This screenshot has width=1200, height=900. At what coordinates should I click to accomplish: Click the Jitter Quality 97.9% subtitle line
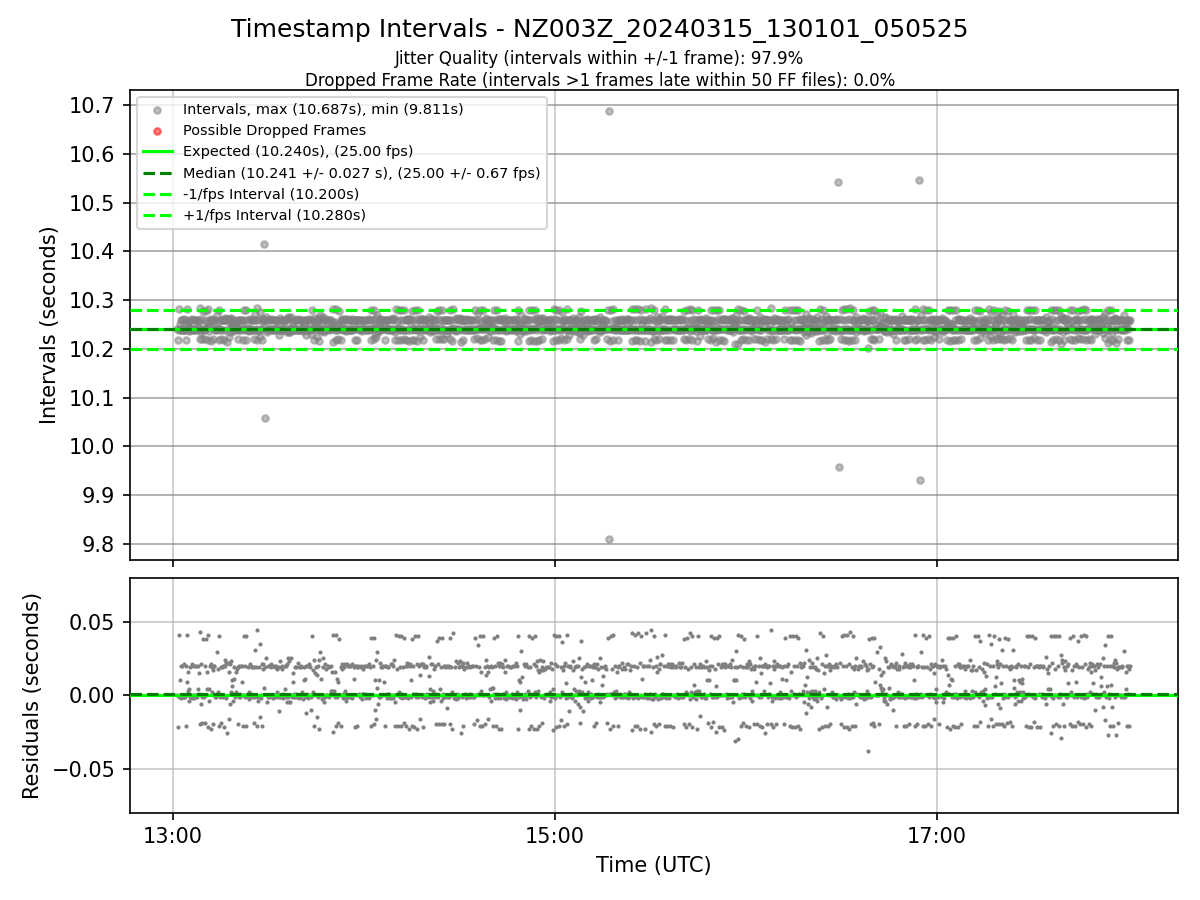pyautogui.click(x=599, y=58)
